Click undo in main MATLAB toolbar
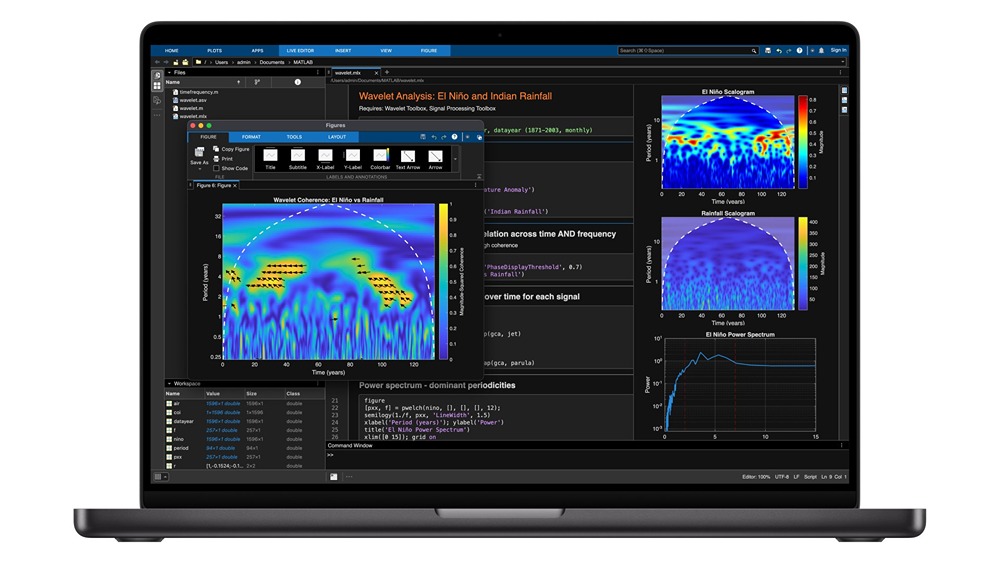The image size is (1000, 563). click(779, 50)
